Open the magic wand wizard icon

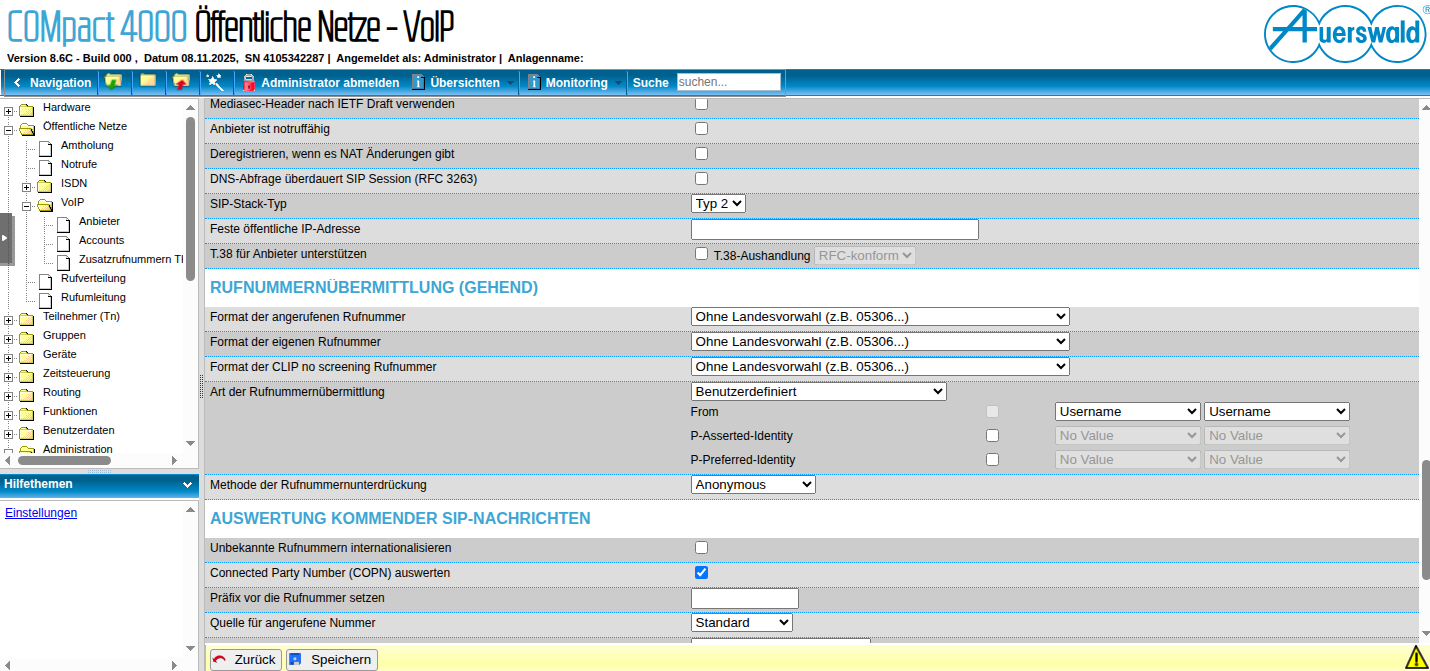point(214,82)
